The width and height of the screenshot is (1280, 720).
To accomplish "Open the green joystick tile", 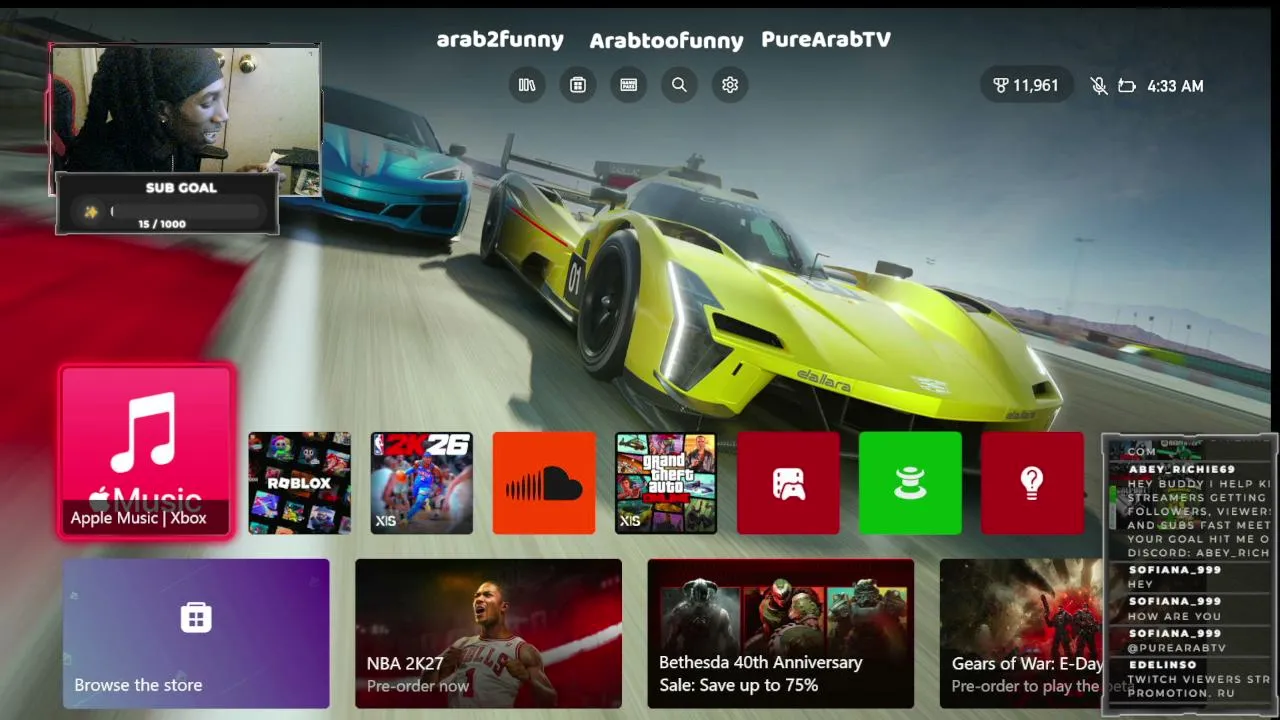I will [910, 483].
